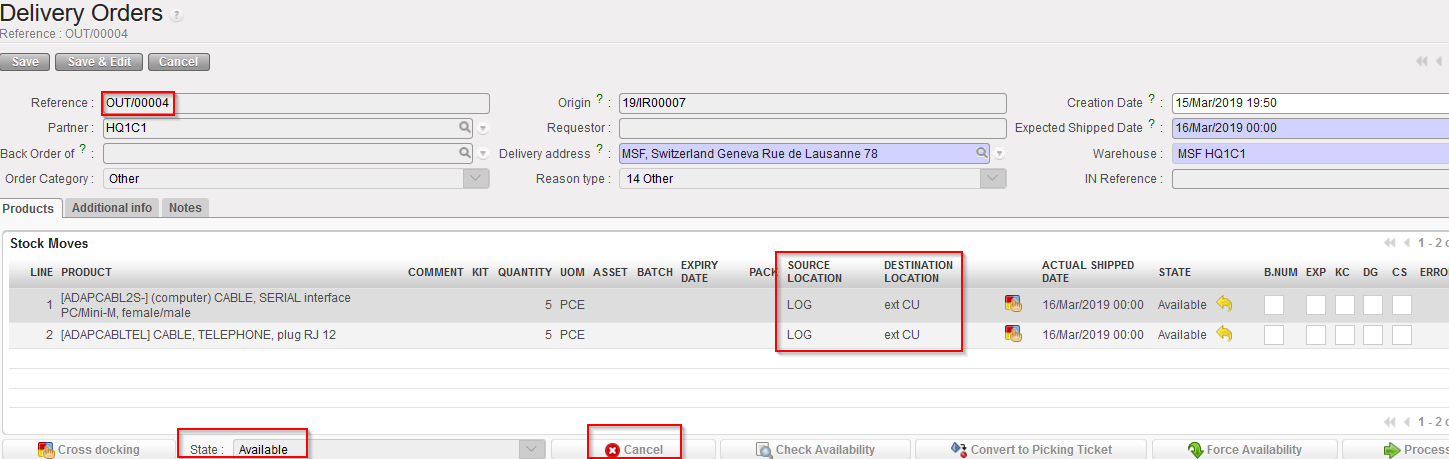Click the Delivery address search magnifier
1449x459 pixels.
pyautogui.click(x=982, y=153)
